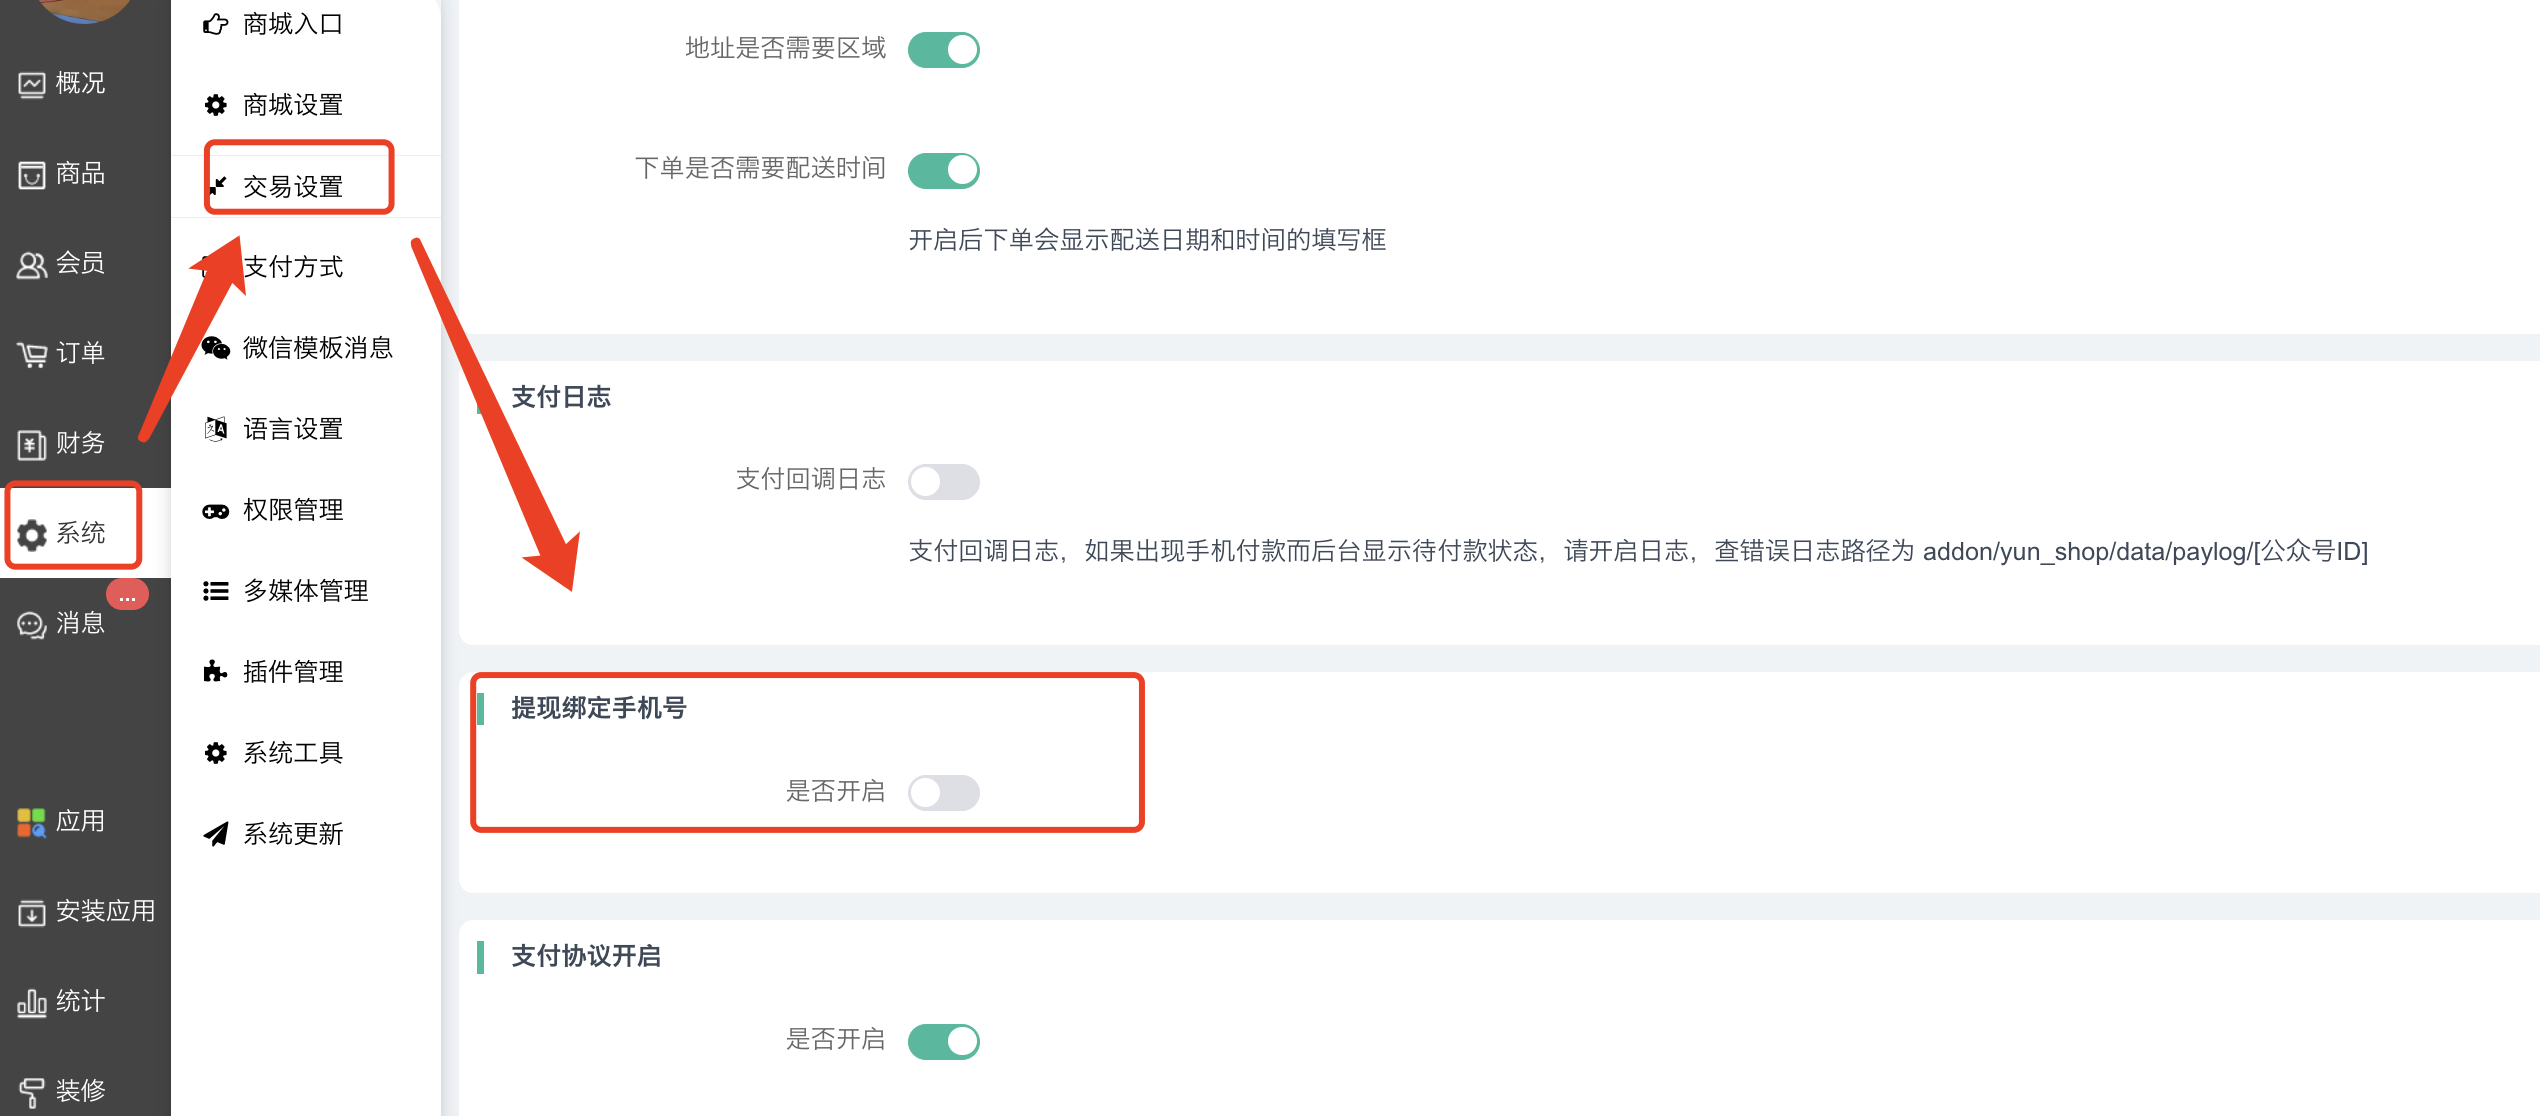Screen dimensions: 2540x1116
Task: Click the 会员 members icon
Action: [x=31, y=265]
